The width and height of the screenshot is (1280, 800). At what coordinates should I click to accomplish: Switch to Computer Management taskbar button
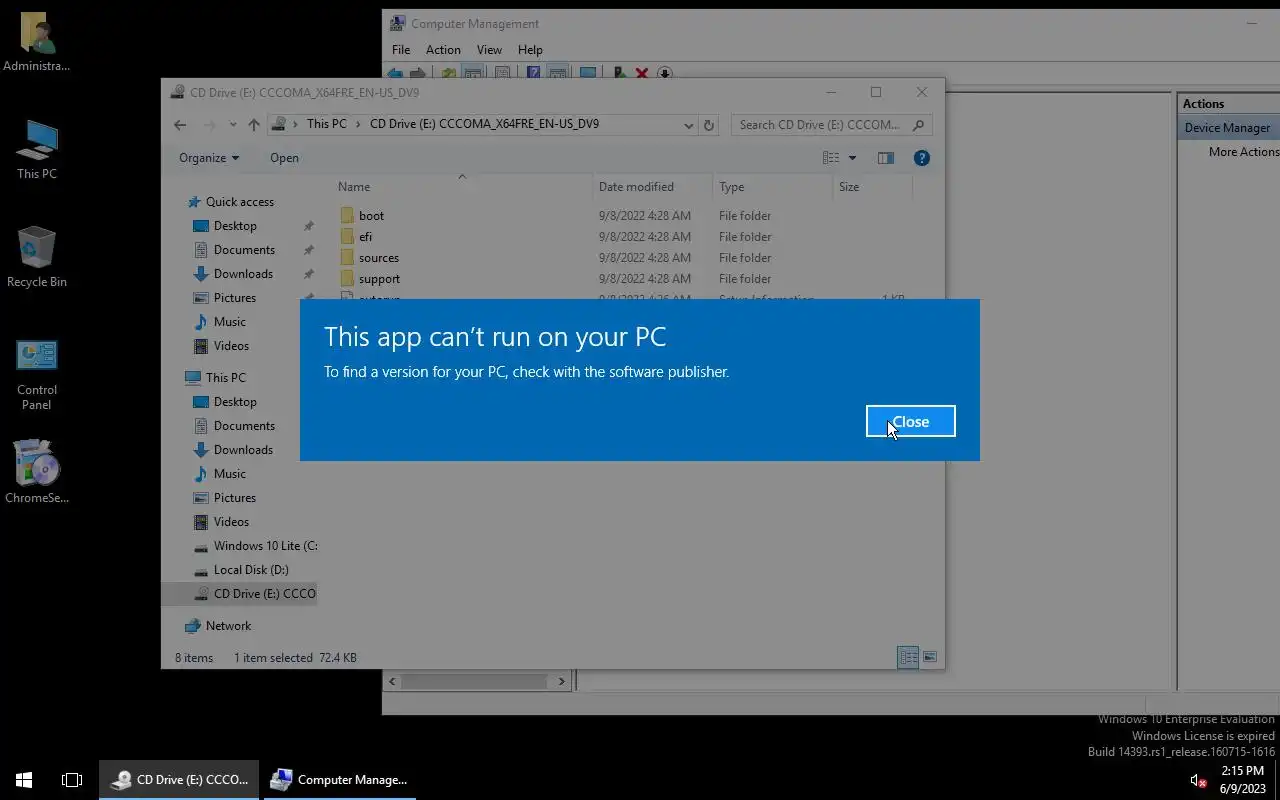tap(340, 779)
